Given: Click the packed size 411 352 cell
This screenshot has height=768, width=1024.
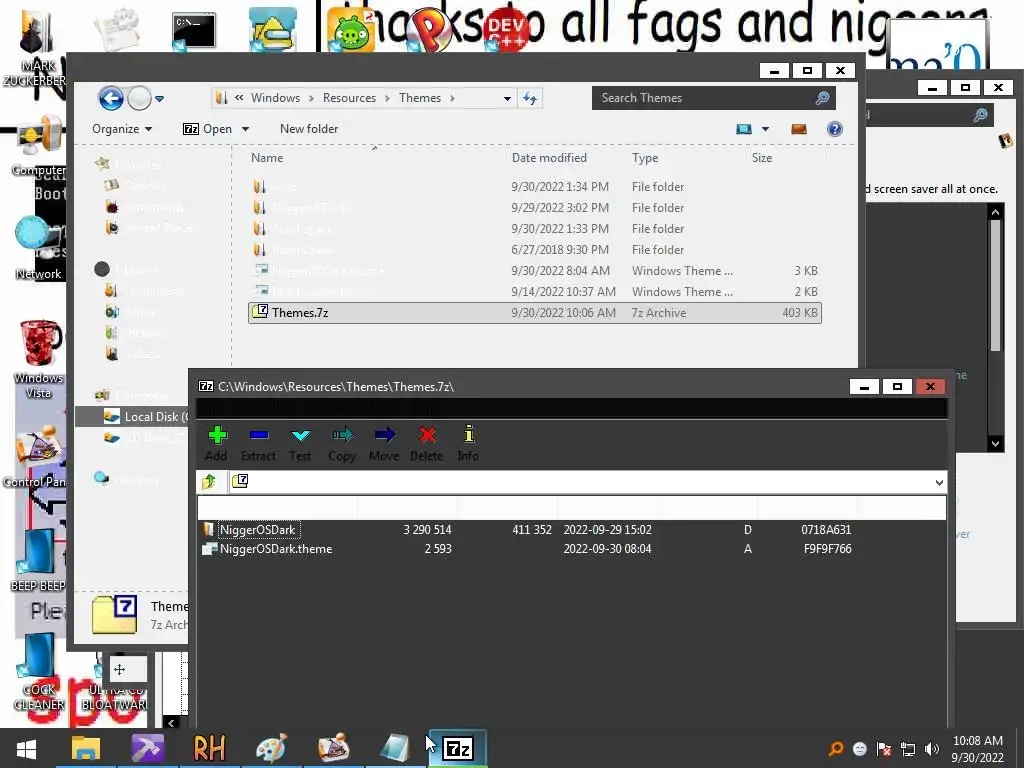Looking at the screenshot, I should [532, 530].
